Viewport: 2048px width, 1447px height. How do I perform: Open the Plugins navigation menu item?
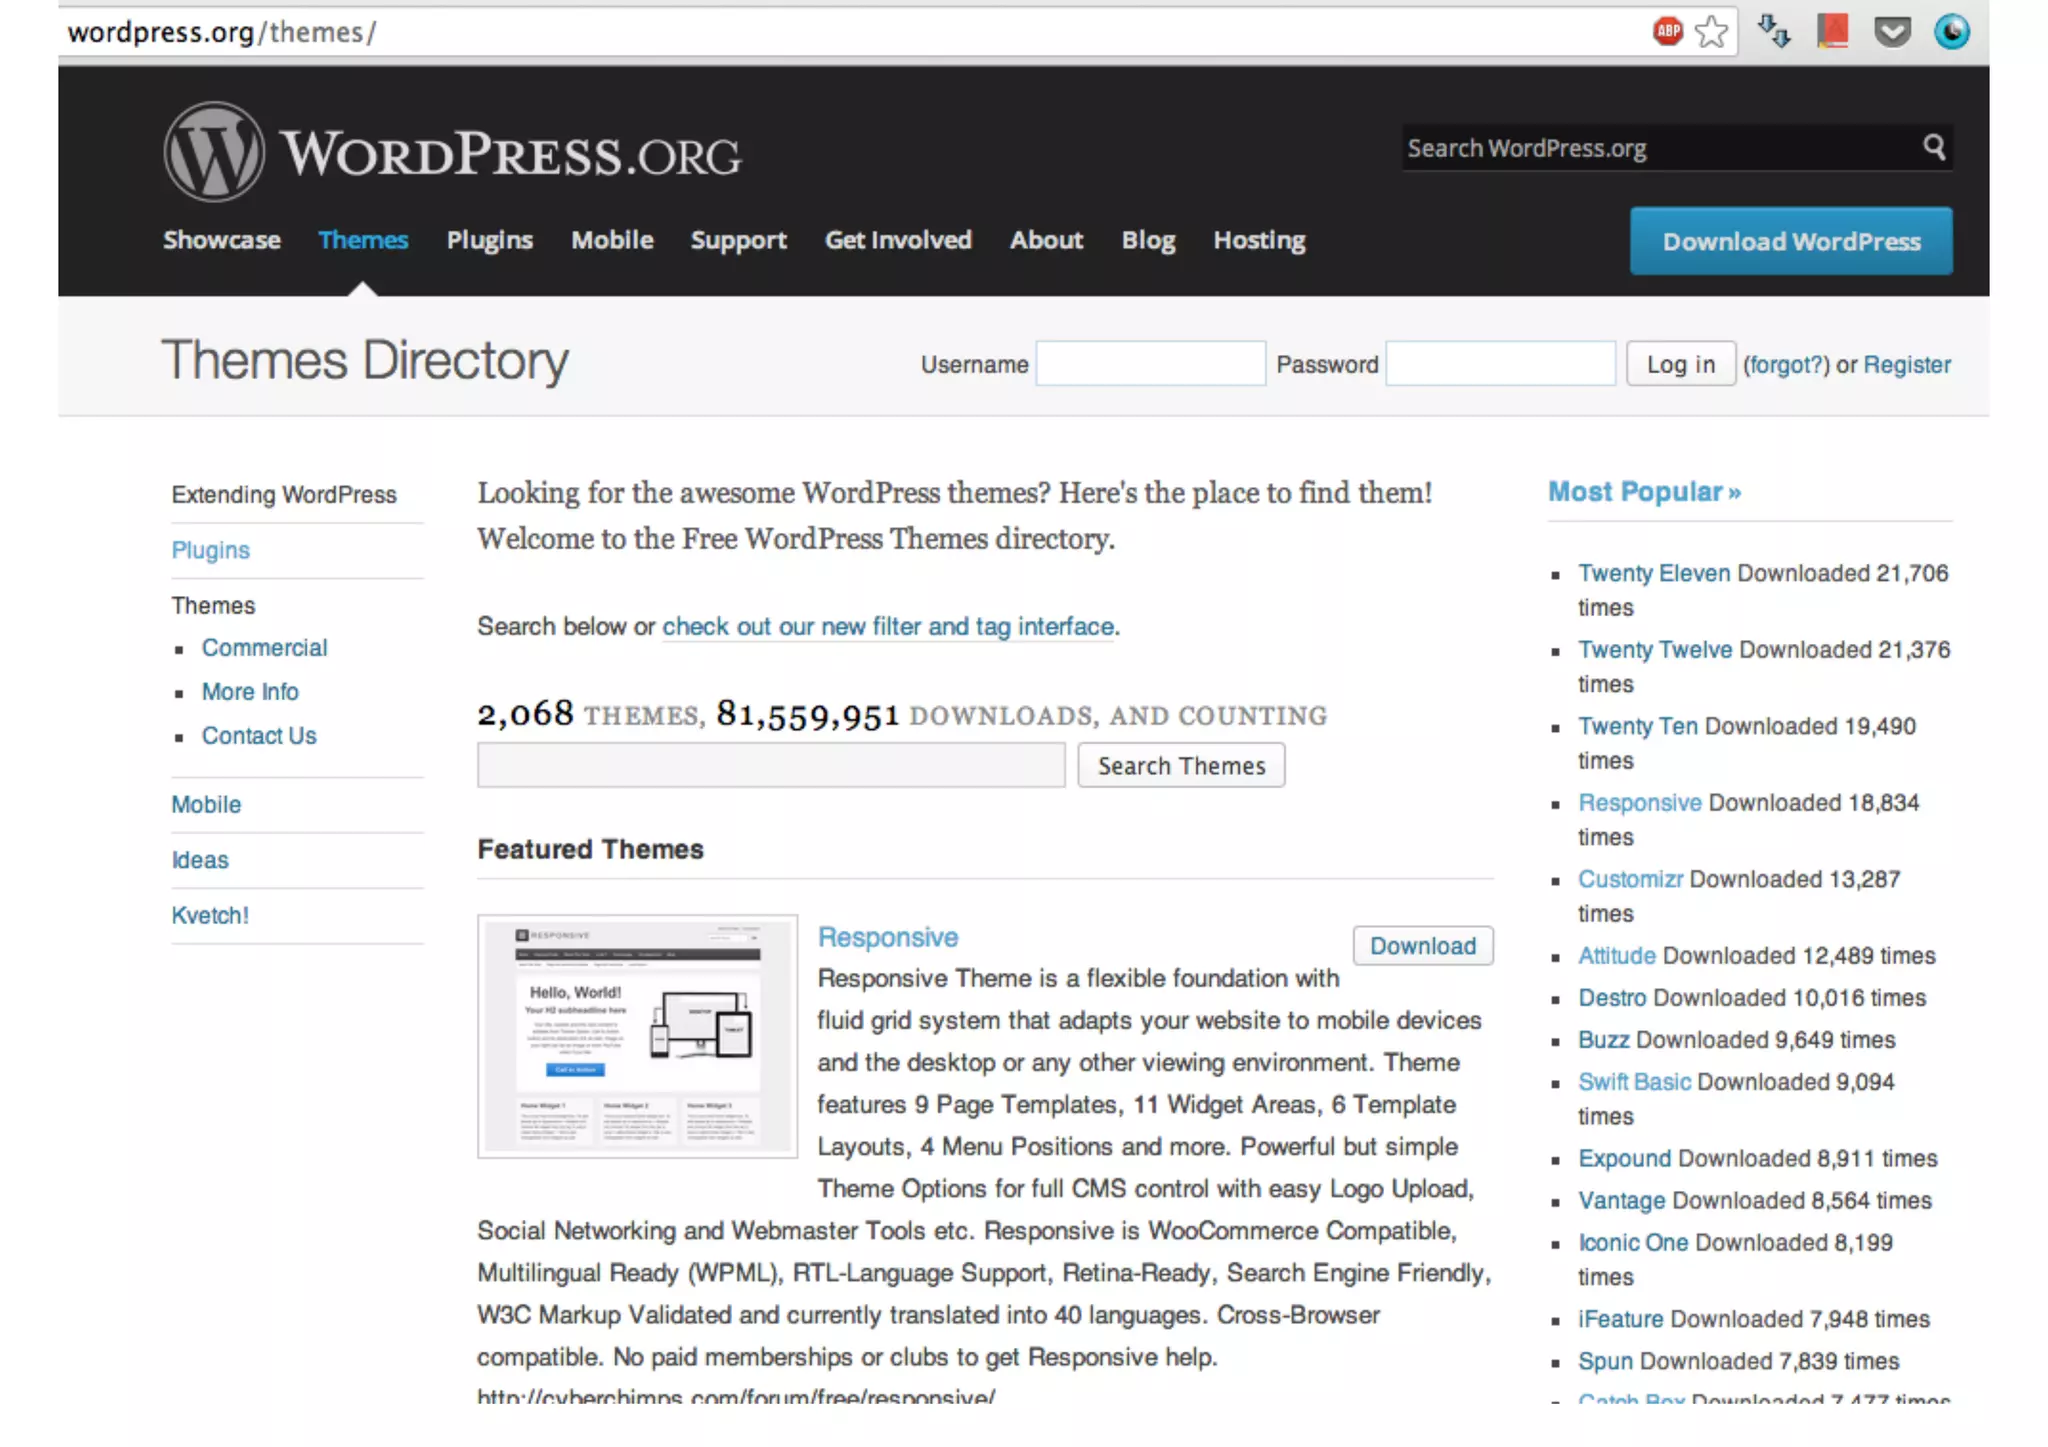point(489,240)
